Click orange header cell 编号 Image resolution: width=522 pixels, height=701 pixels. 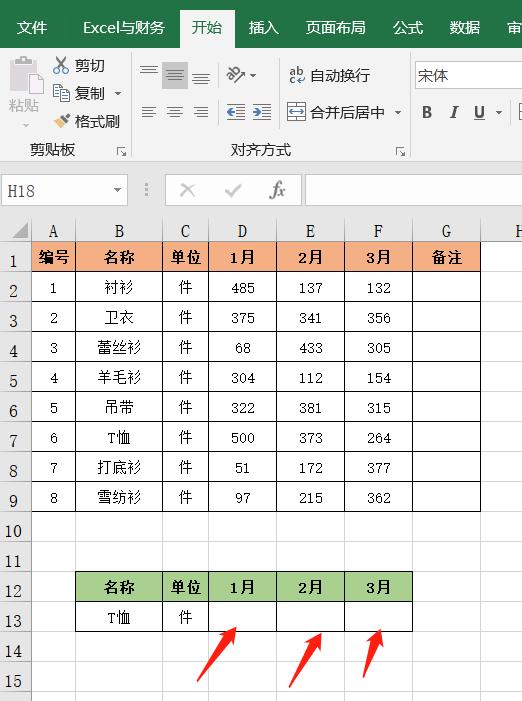54,257
